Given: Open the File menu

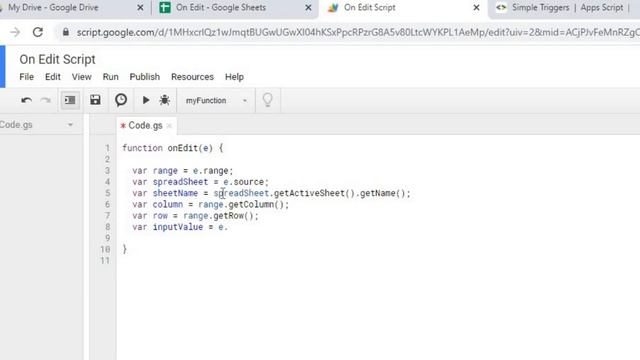Looking at the screenshot, I should tap(27, 77).
